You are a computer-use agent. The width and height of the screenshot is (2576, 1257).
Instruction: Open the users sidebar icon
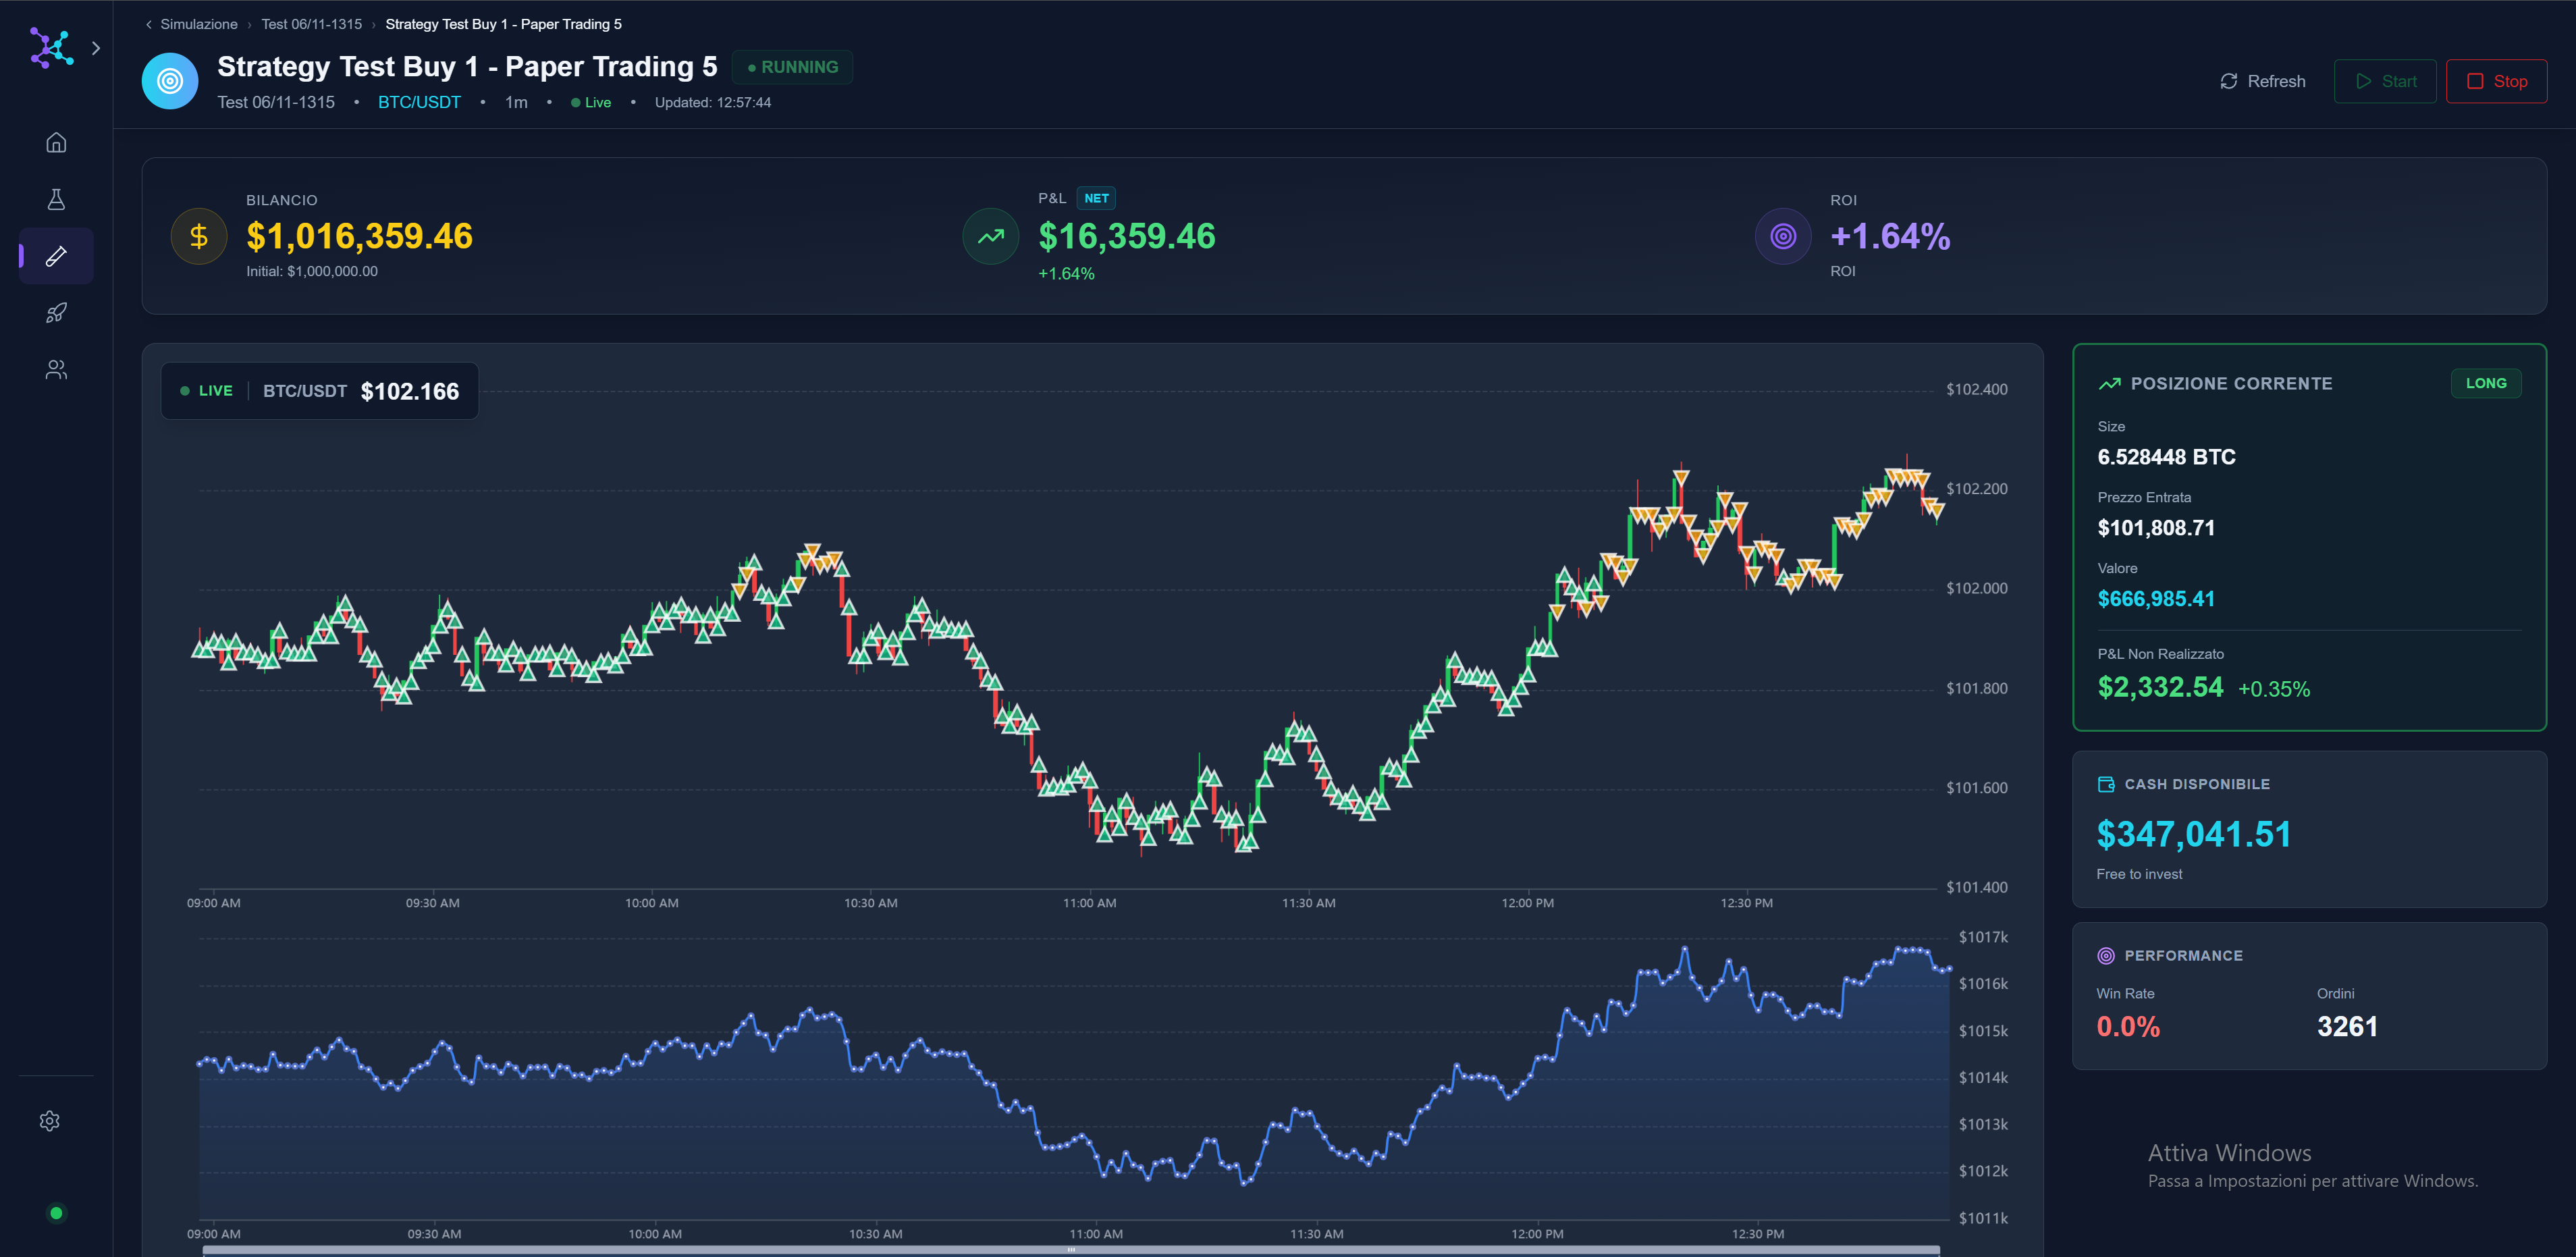tap(56, 370)
